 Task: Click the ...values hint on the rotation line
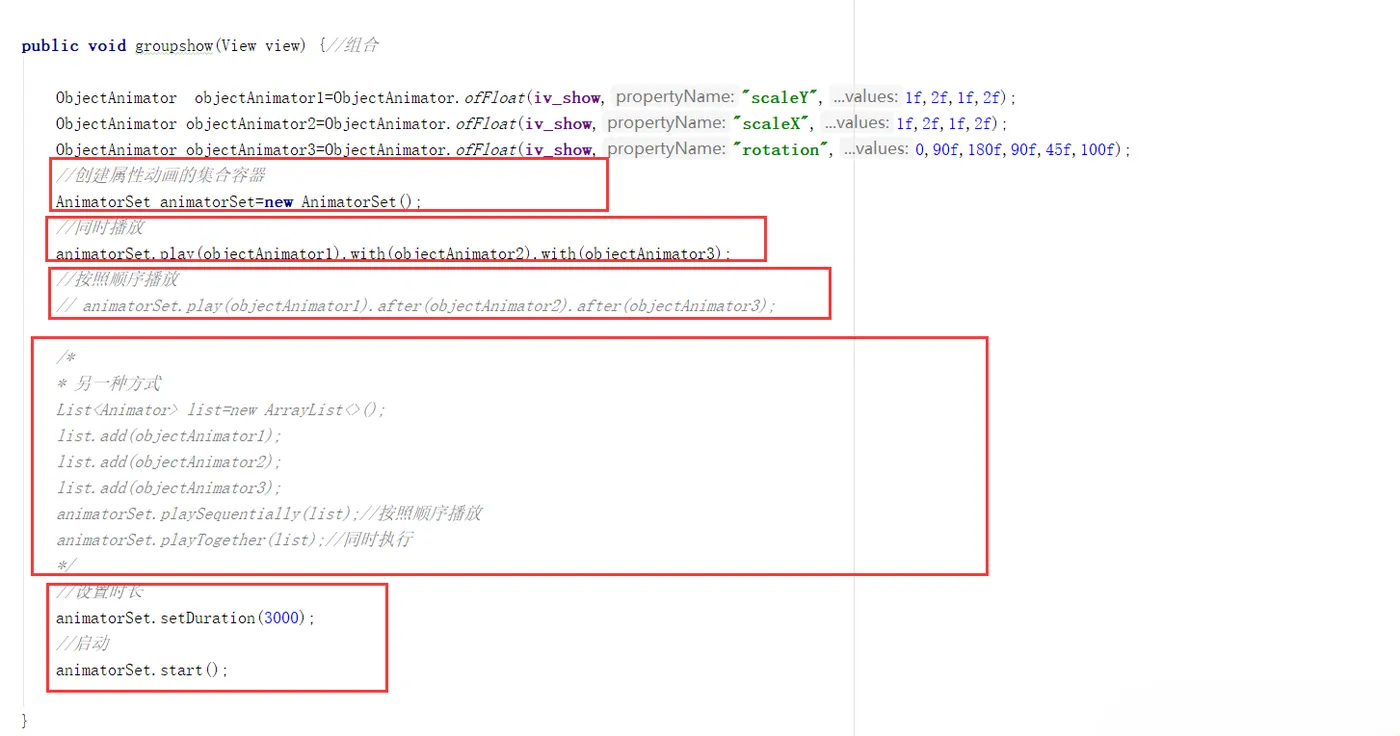[x=877, y=149]
